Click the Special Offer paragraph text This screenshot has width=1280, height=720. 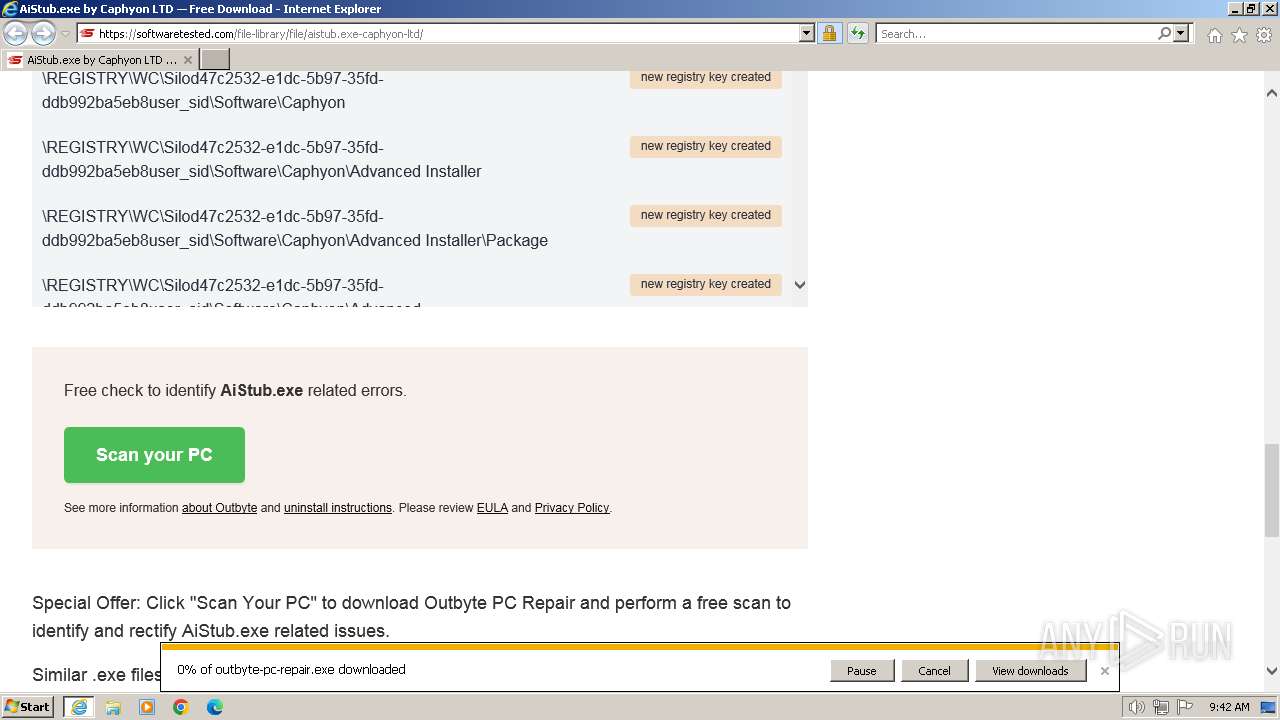tap(411, 617)
